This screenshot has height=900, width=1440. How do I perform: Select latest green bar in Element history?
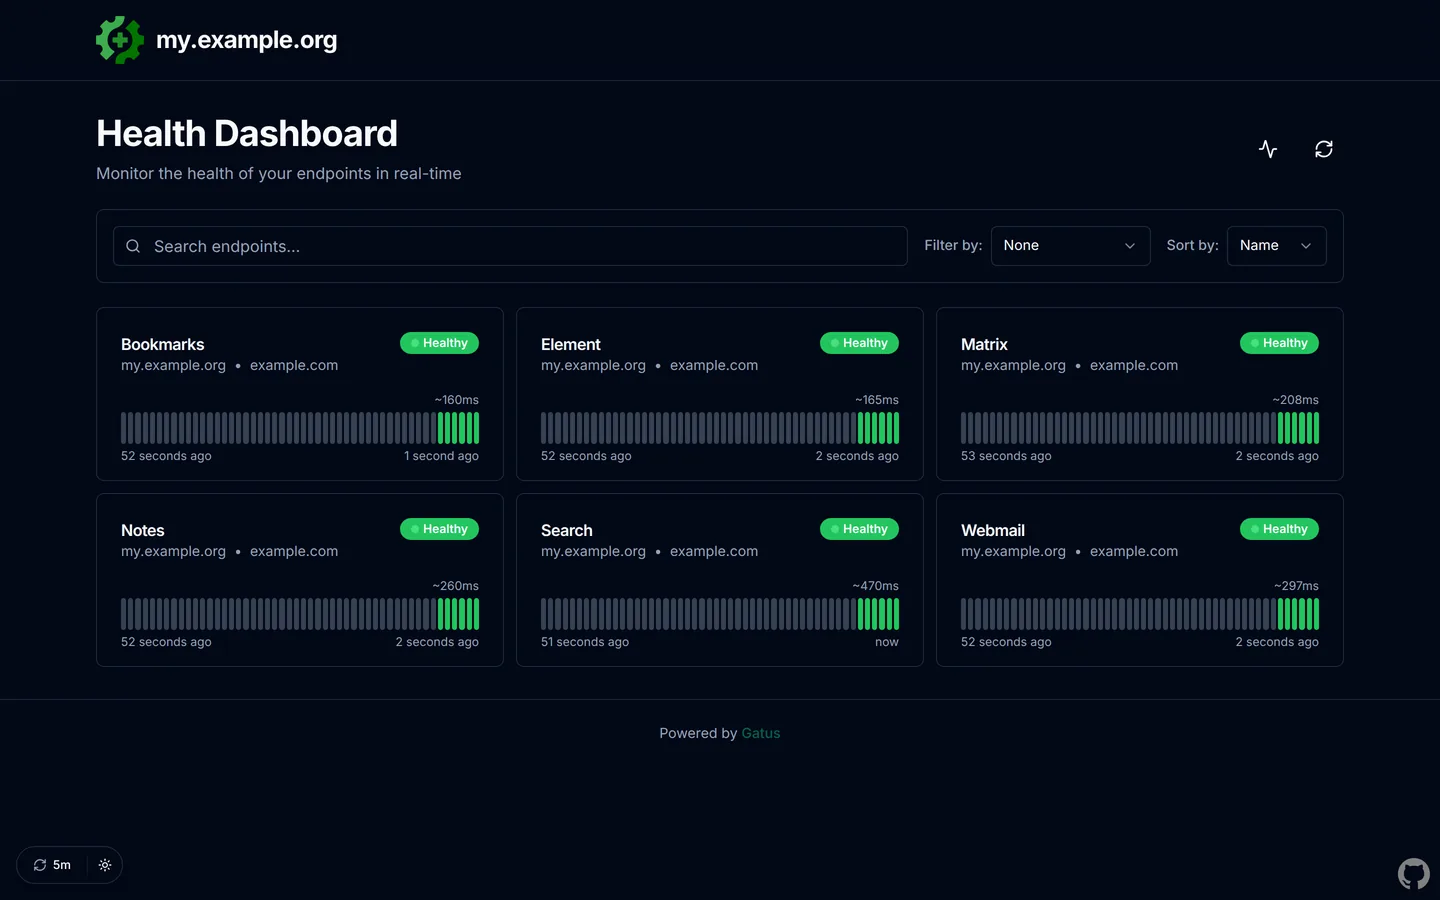click(896, 428)
